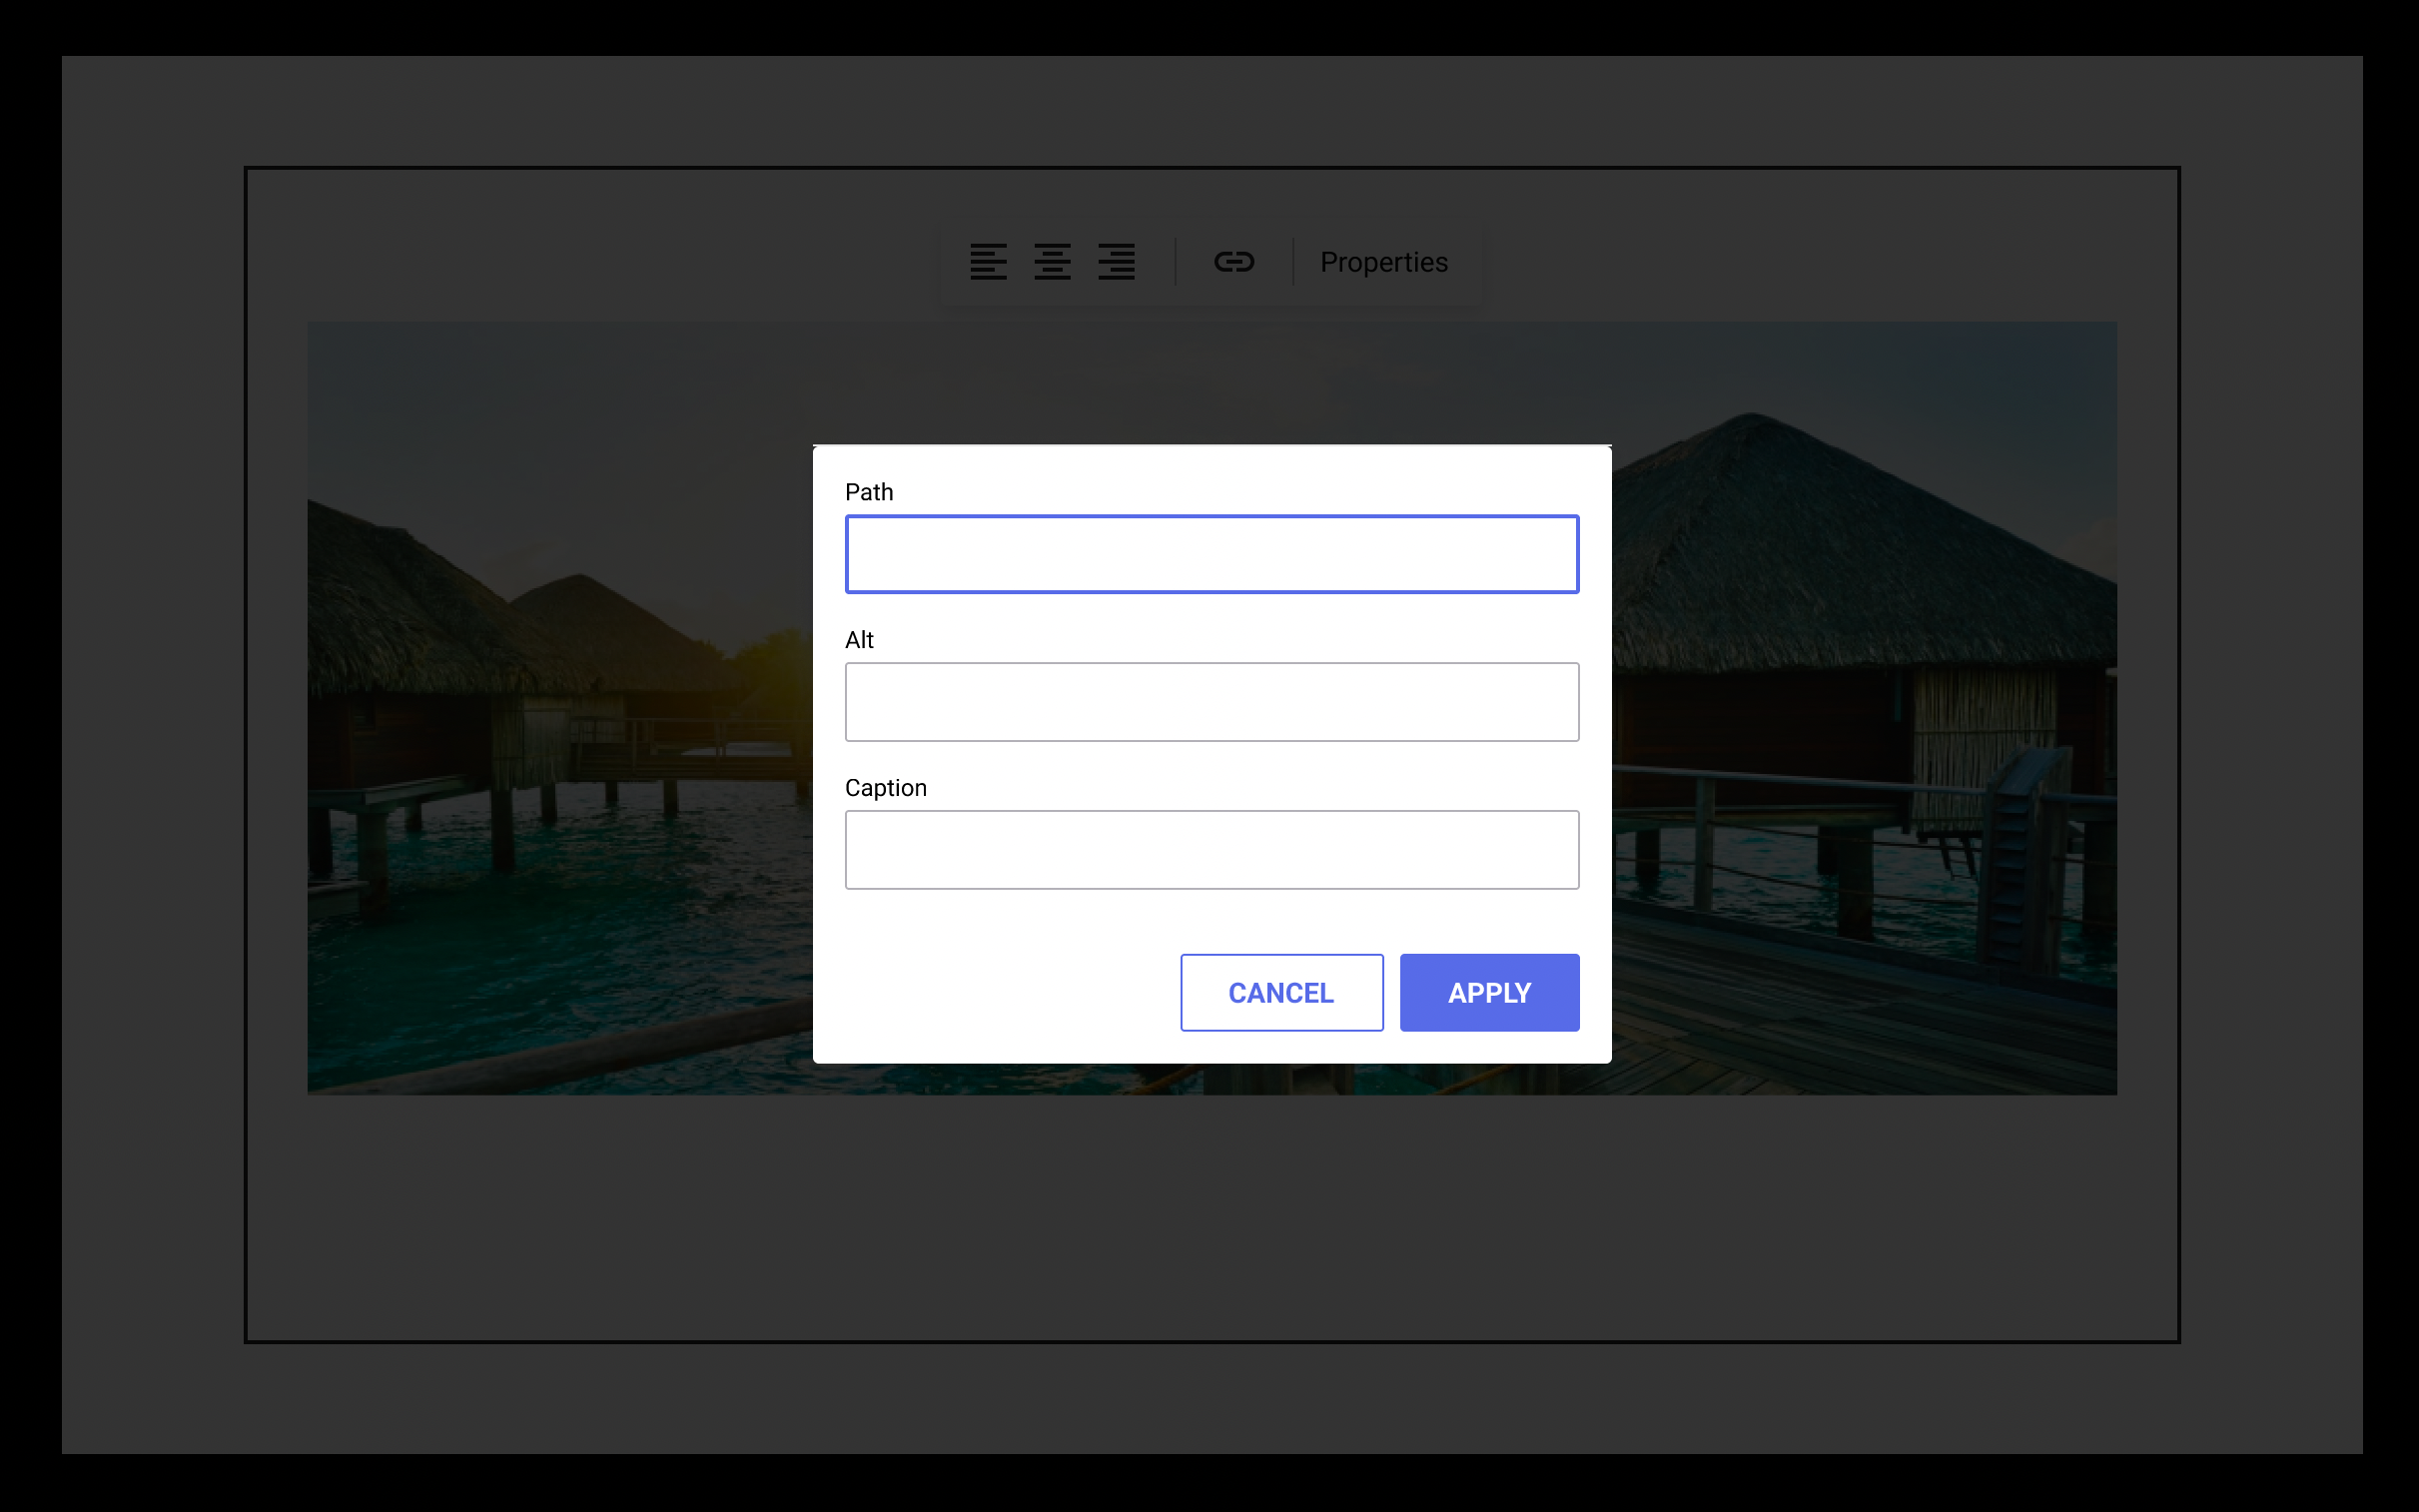Click the link icon in the toolbar
The height and width of the screenshot is (1512, 2419).
click(1235, 262)
